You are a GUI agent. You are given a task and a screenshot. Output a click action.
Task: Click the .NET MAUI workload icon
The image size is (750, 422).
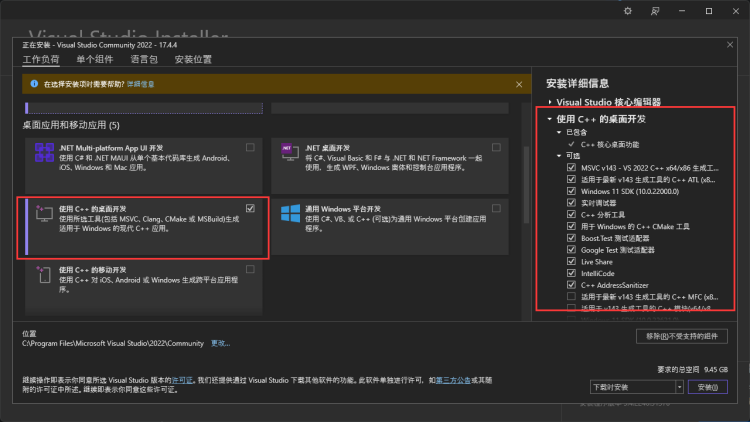click(x=44, y=153)
